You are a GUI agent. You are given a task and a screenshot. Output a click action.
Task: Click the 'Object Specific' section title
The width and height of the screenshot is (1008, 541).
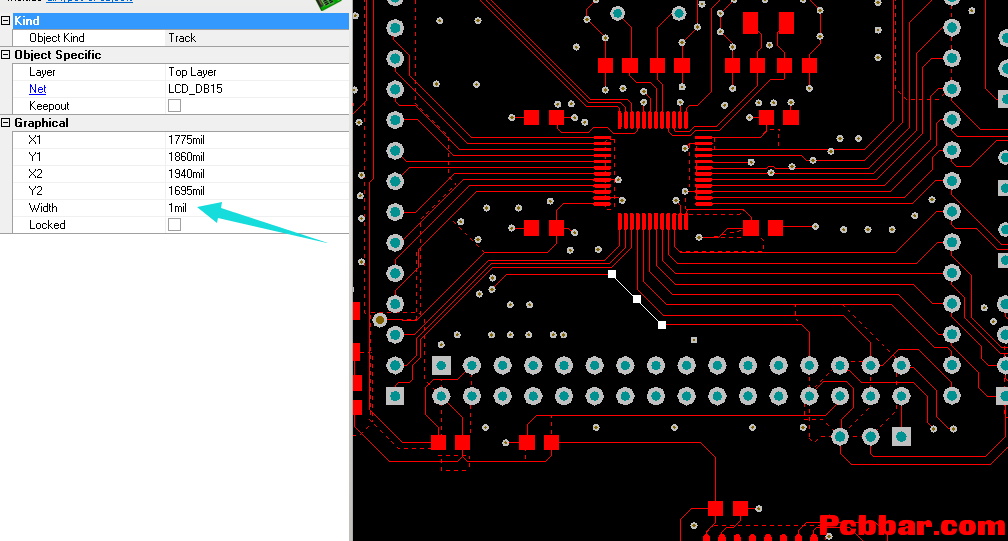click(x=58, y=55)
